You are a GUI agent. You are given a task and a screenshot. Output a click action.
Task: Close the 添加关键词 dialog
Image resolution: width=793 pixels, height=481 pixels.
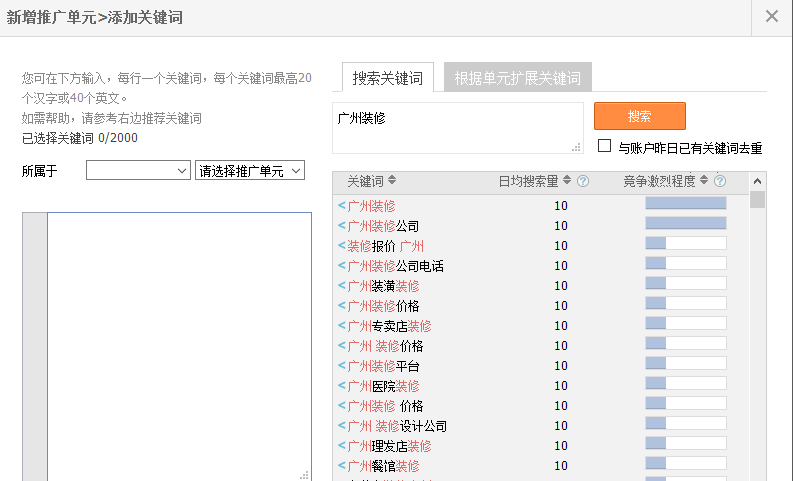point(771,17)
